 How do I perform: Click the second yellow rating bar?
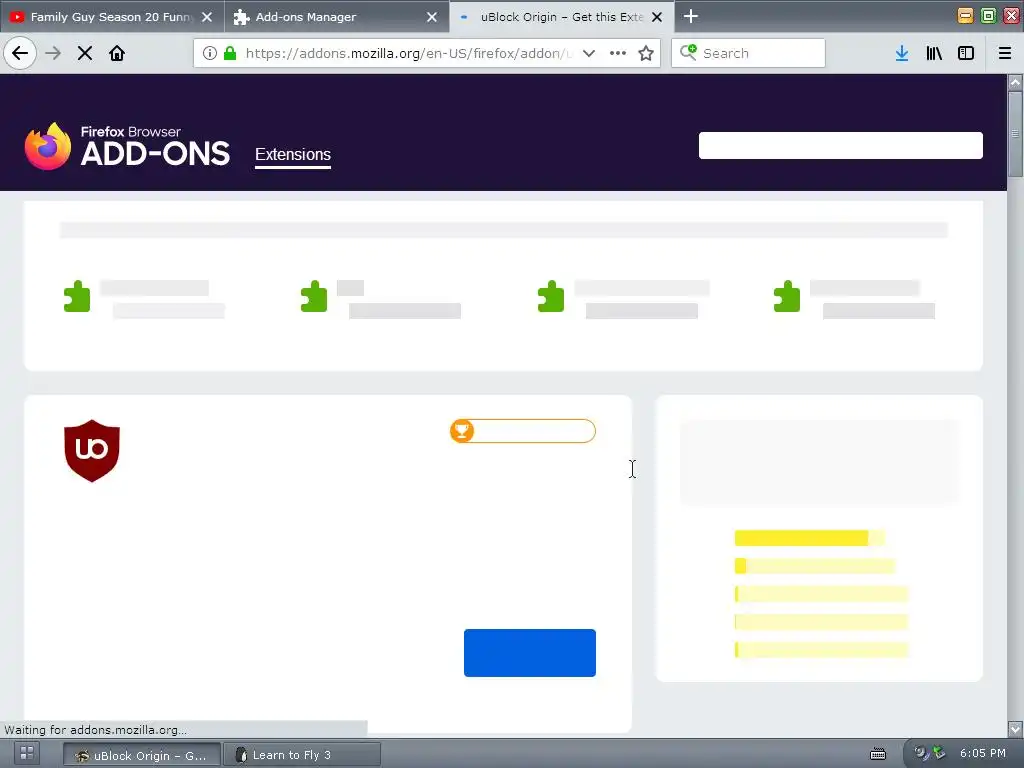pyautogui.click(x=814, y=566)
